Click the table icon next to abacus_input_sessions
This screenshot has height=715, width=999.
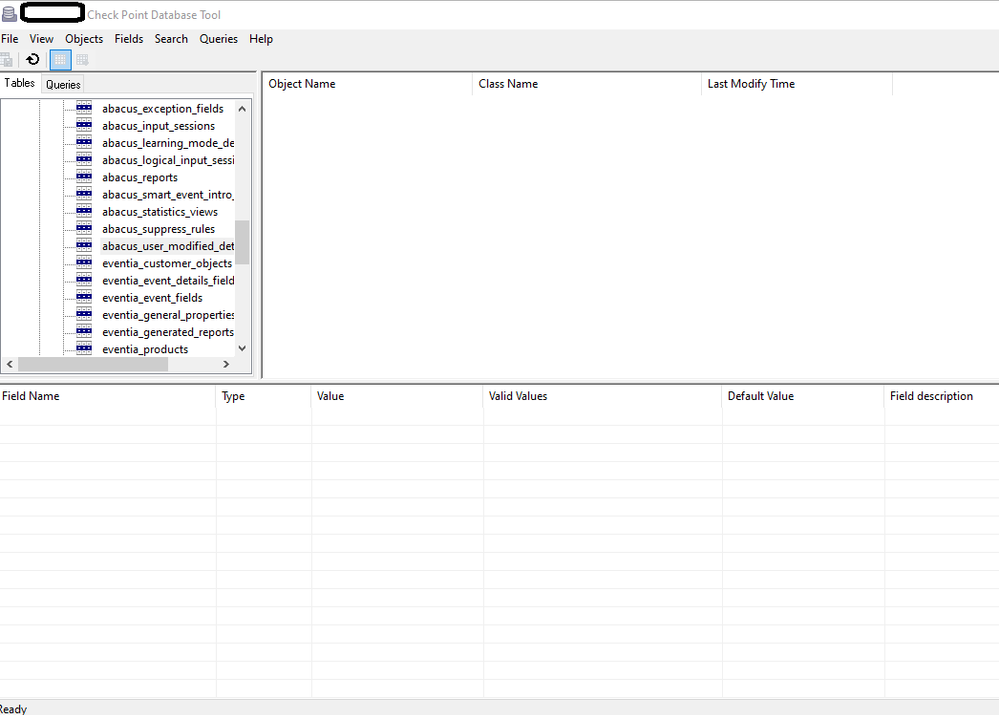tap(84, 126)
